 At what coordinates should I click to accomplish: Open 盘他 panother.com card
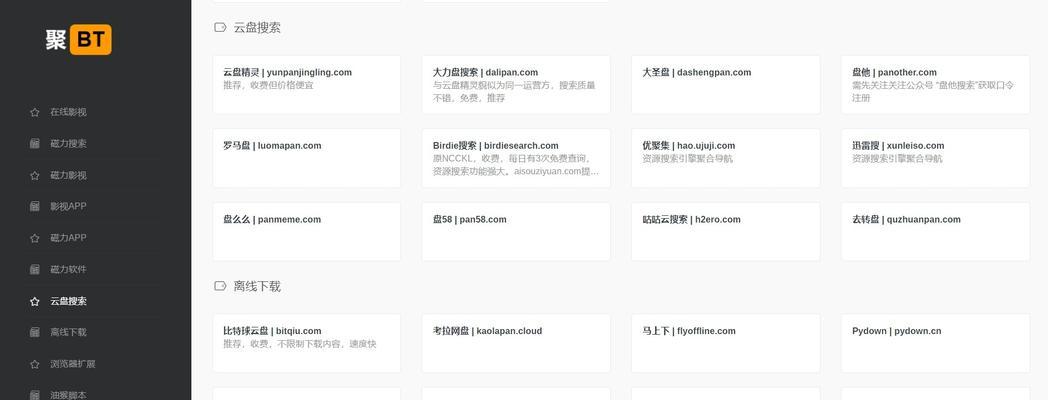tap(935, 84)
